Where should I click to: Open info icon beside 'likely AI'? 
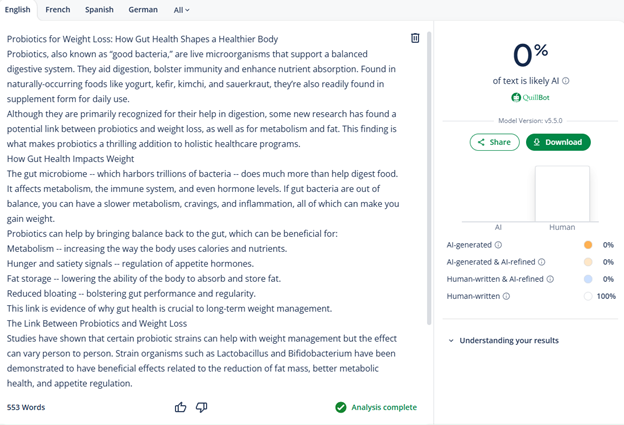coord(566,81)
